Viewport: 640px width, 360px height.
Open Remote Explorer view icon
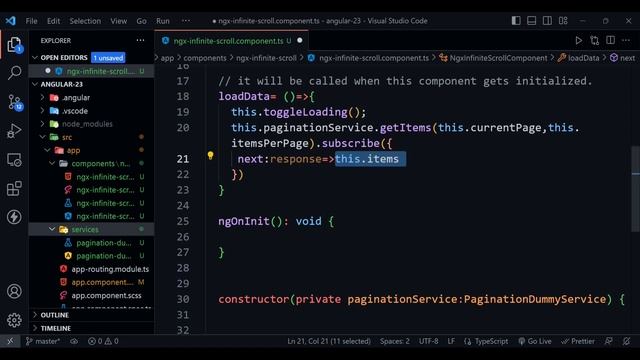14,160
